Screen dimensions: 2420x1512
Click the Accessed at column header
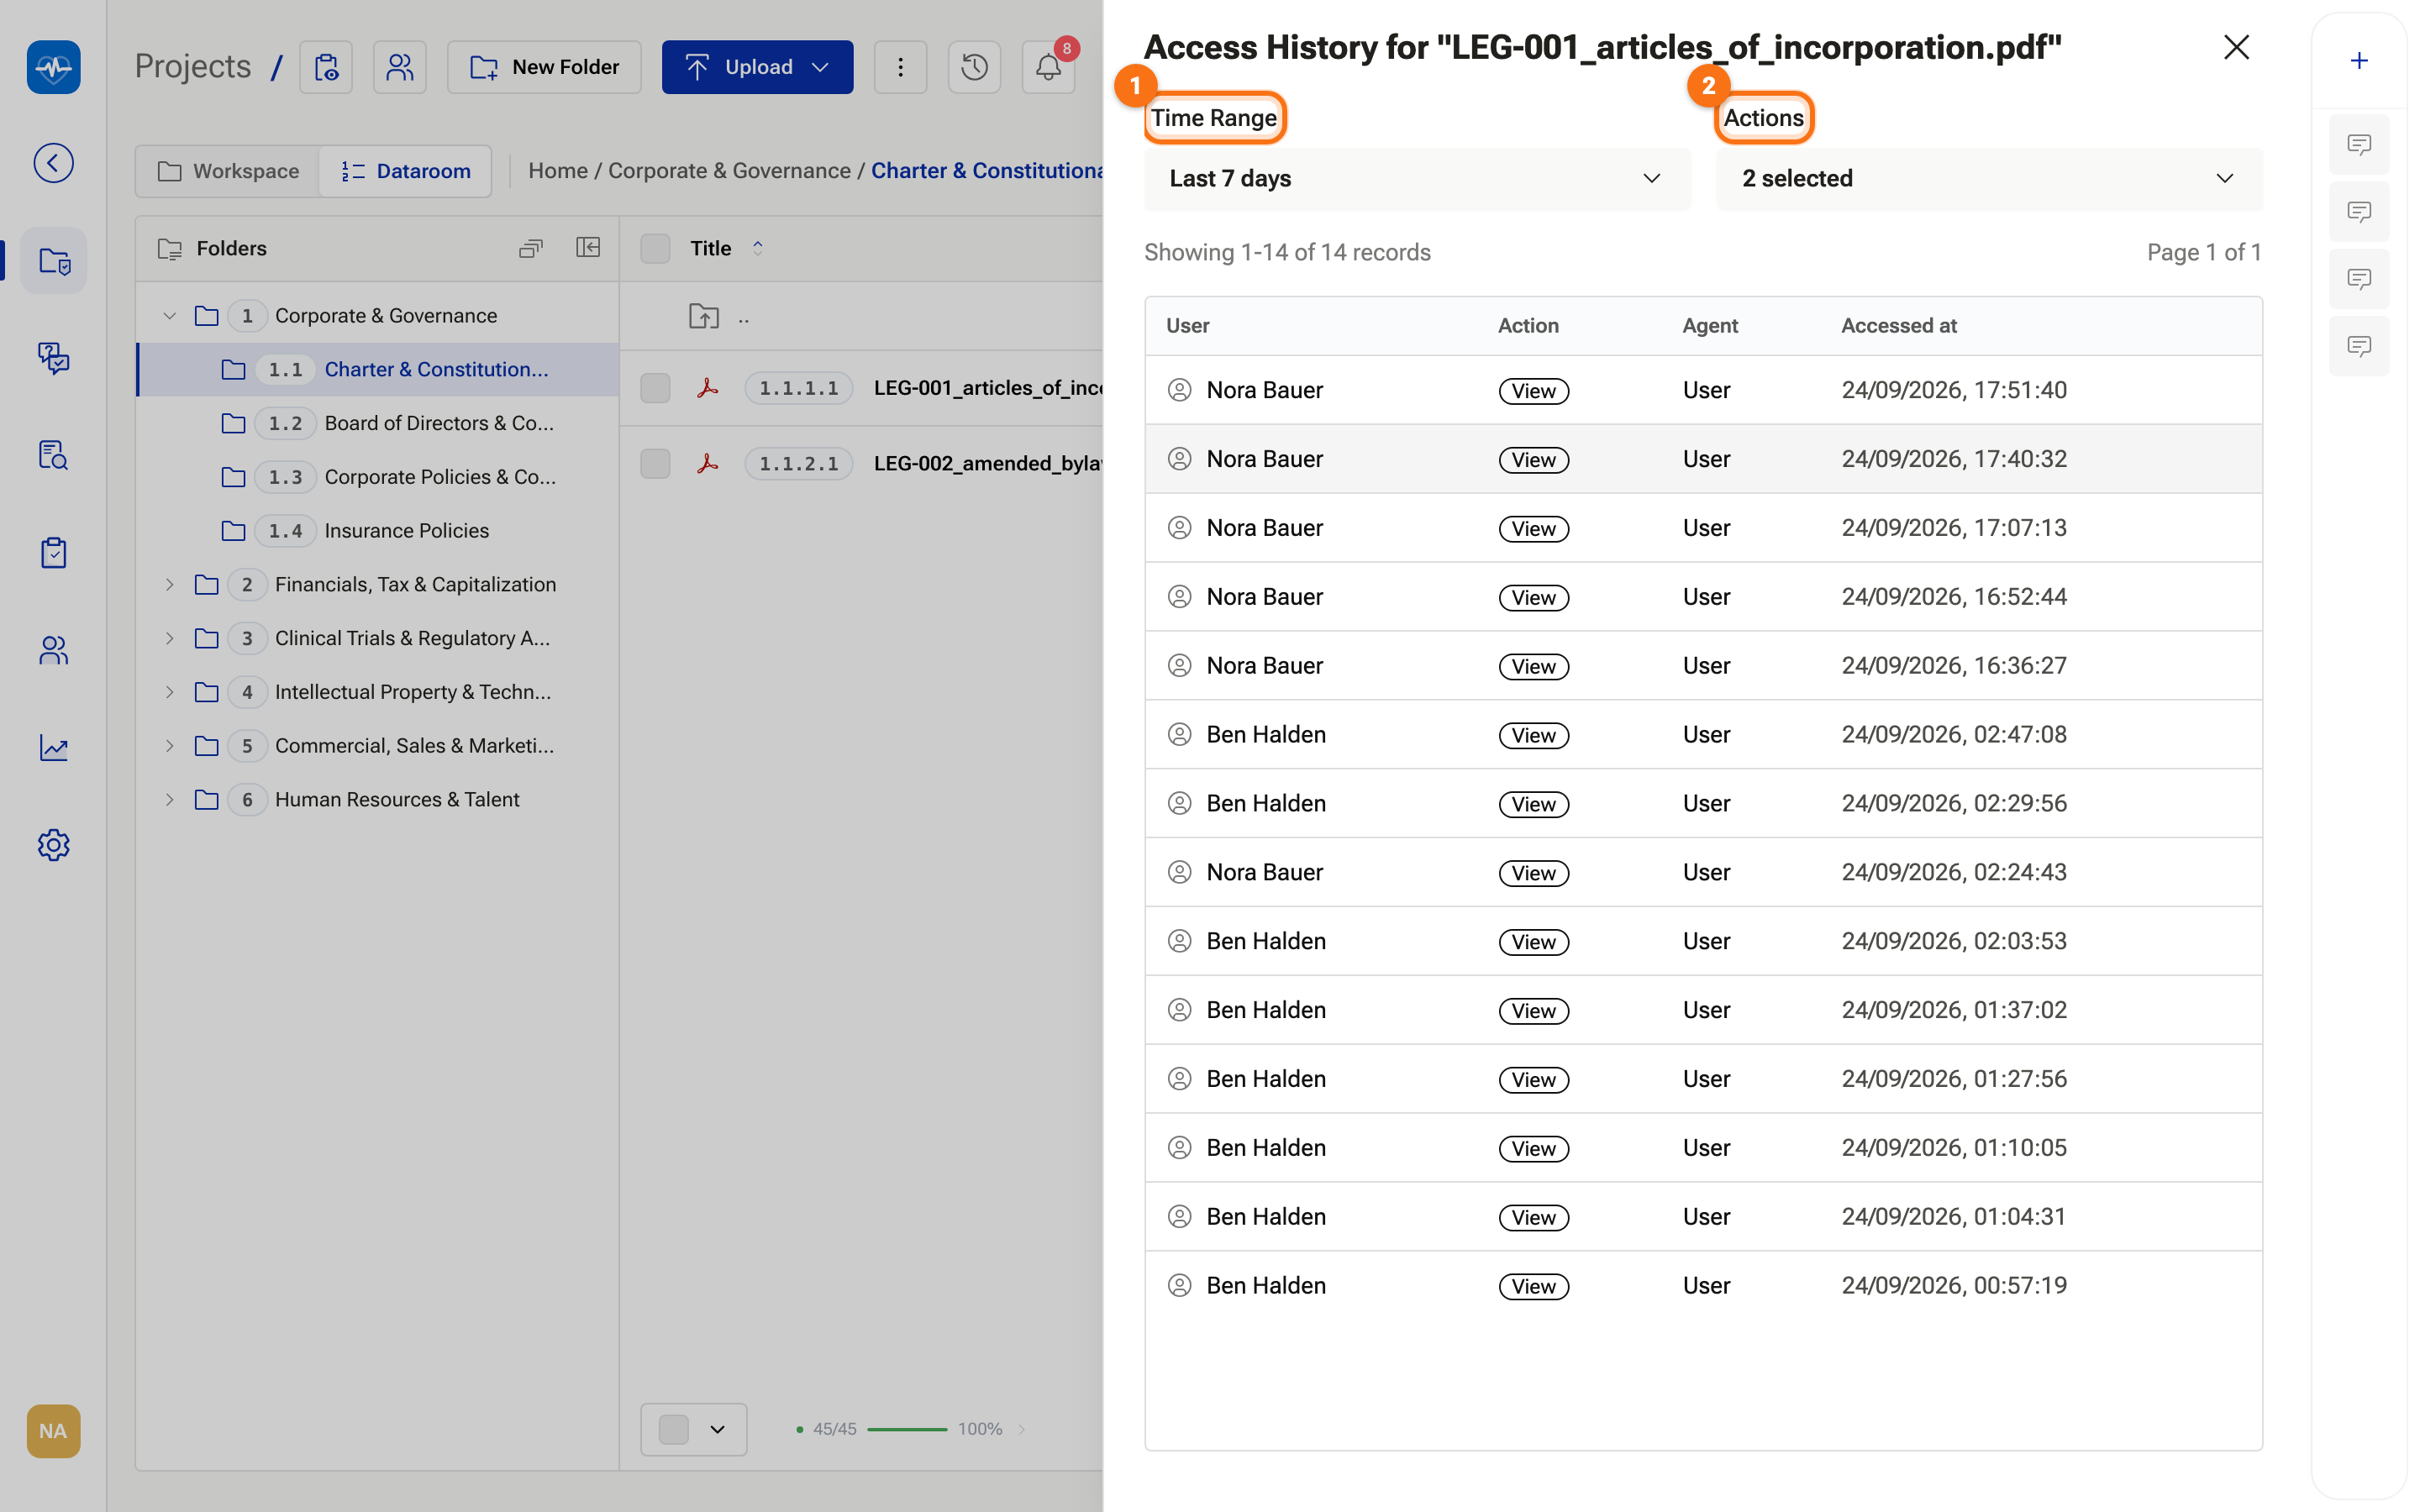1899,326
